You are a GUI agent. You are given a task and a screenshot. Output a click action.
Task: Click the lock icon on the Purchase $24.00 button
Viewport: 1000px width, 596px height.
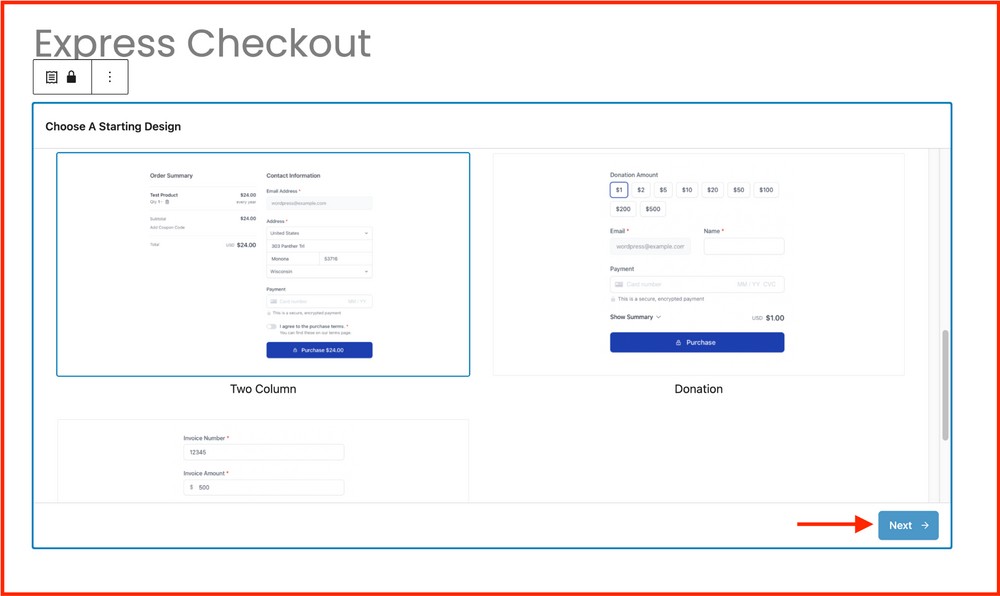pos(295,349)
